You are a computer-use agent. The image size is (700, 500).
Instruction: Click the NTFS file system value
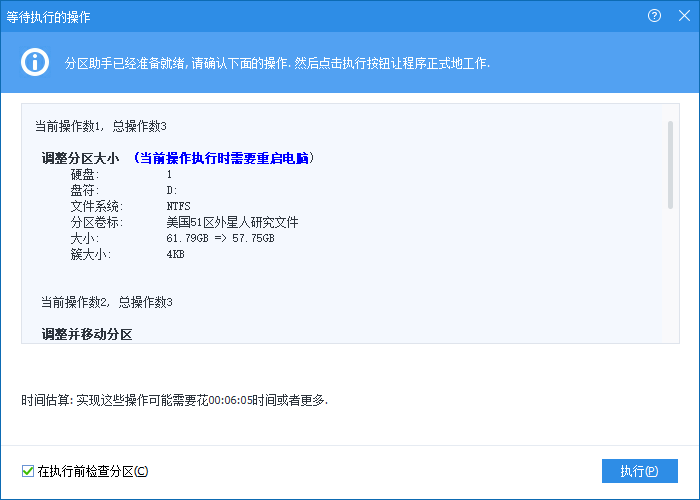[x=179, y=206]
